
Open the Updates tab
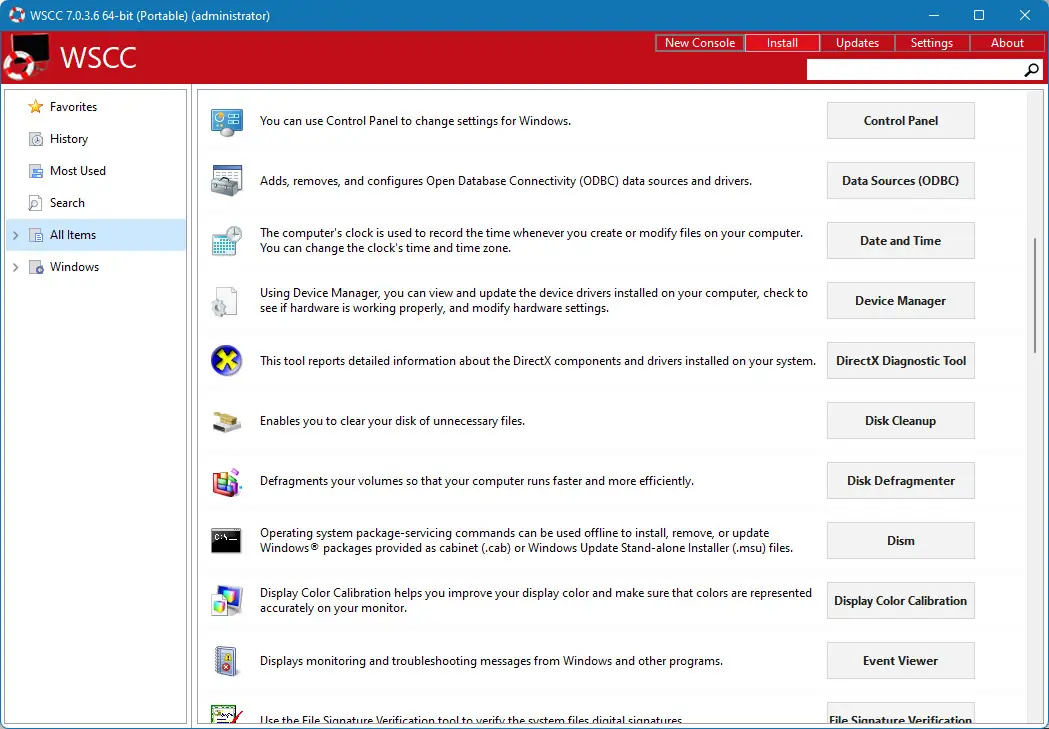[857, 43]
